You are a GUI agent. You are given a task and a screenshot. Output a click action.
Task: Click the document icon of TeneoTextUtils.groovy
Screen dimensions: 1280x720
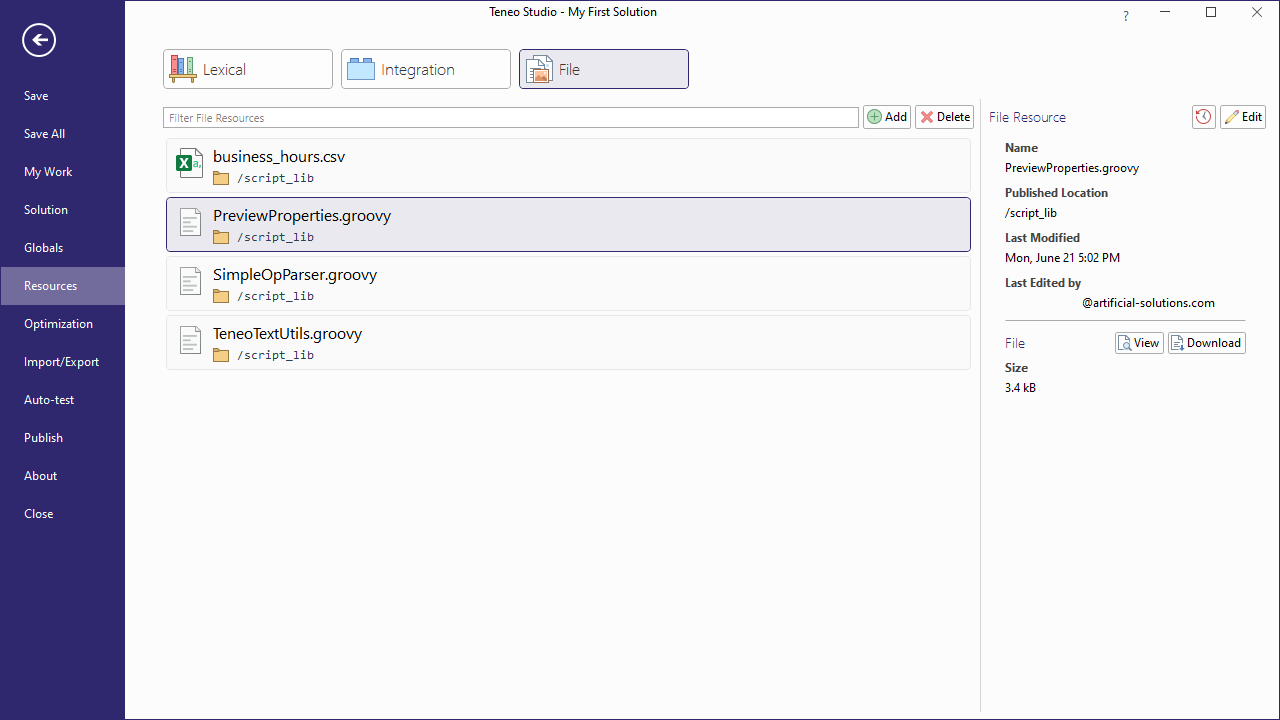(190, 340)
